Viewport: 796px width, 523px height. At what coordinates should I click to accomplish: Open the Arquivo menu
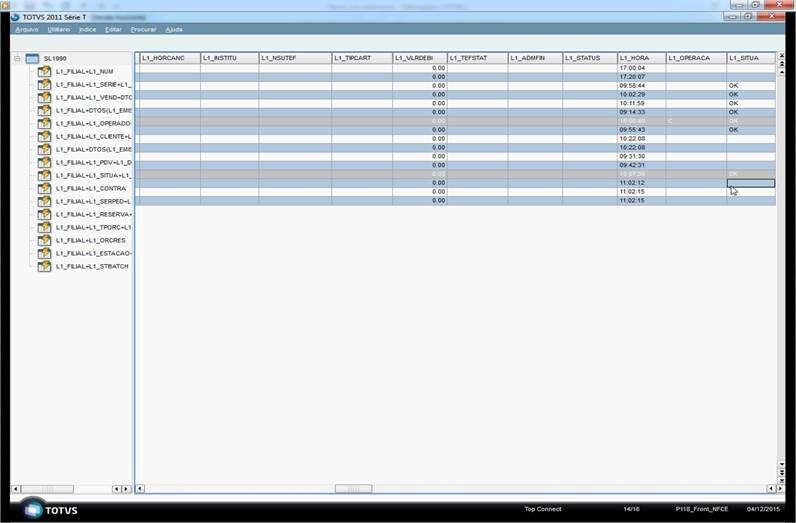point(27,29)
